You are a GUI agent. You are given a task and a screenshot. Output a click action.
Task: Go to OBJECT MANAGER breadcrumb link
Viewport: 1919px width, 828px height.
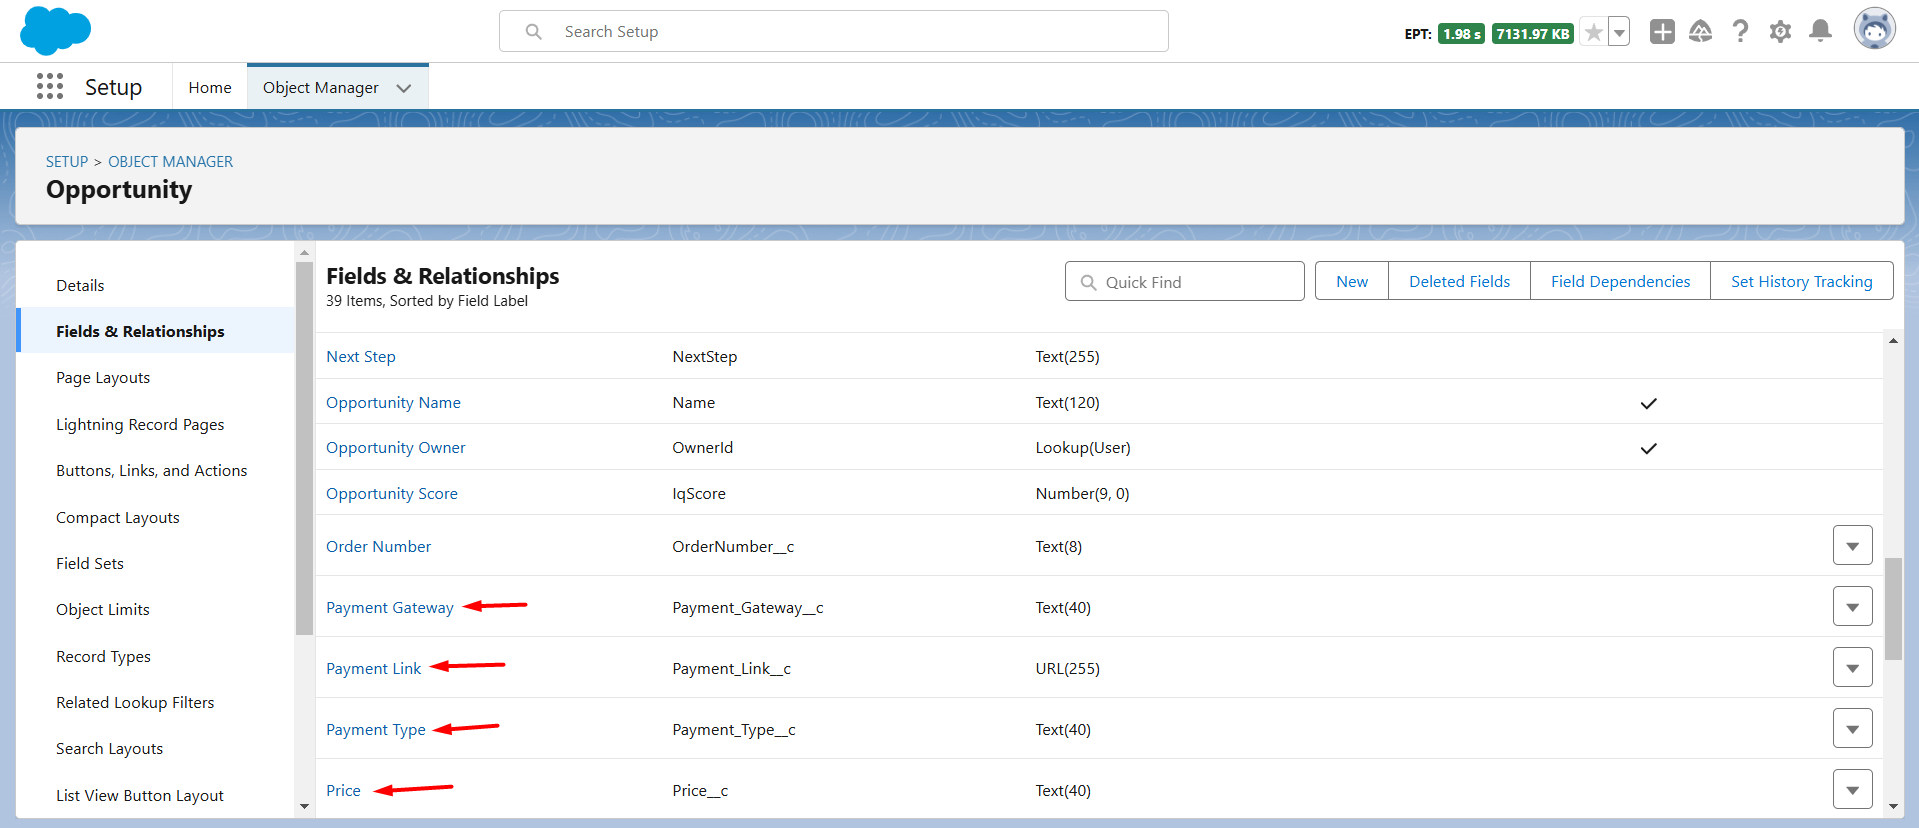[171, 162]
